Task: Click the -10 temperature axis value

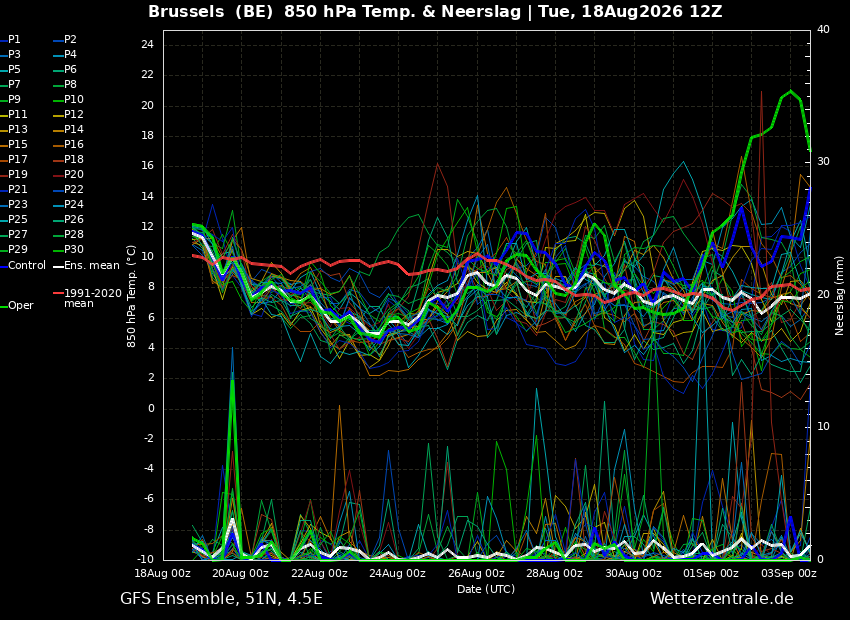Action: 145,559
